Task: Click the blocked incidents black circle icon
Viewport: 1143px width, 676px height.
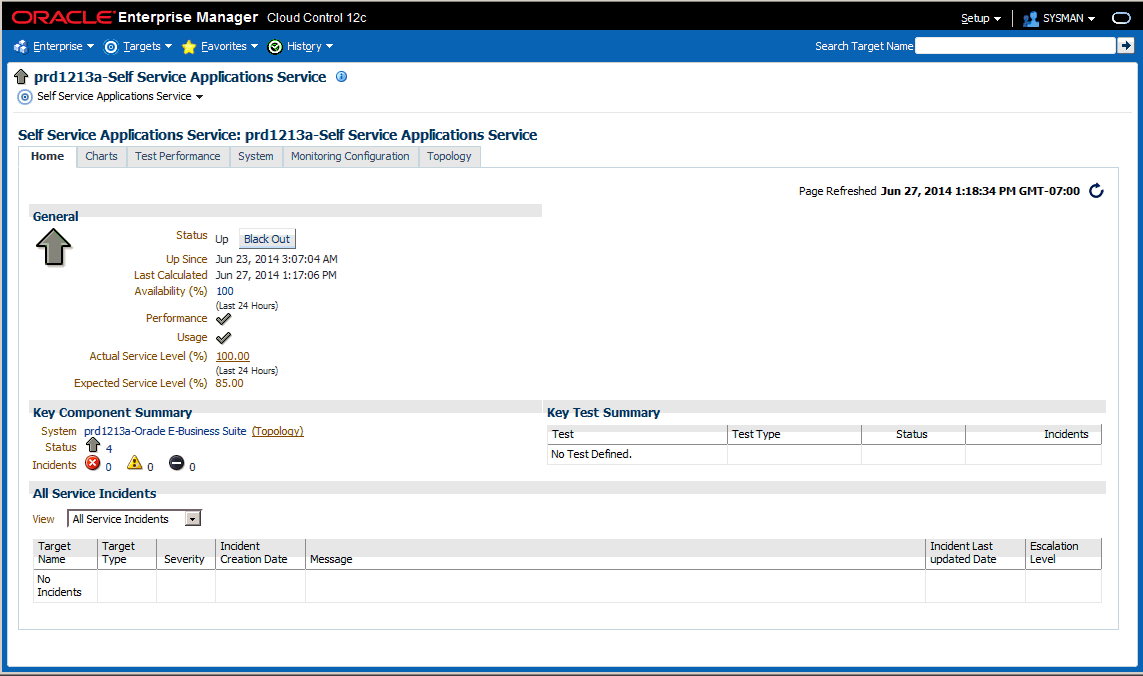Action: 176,462
